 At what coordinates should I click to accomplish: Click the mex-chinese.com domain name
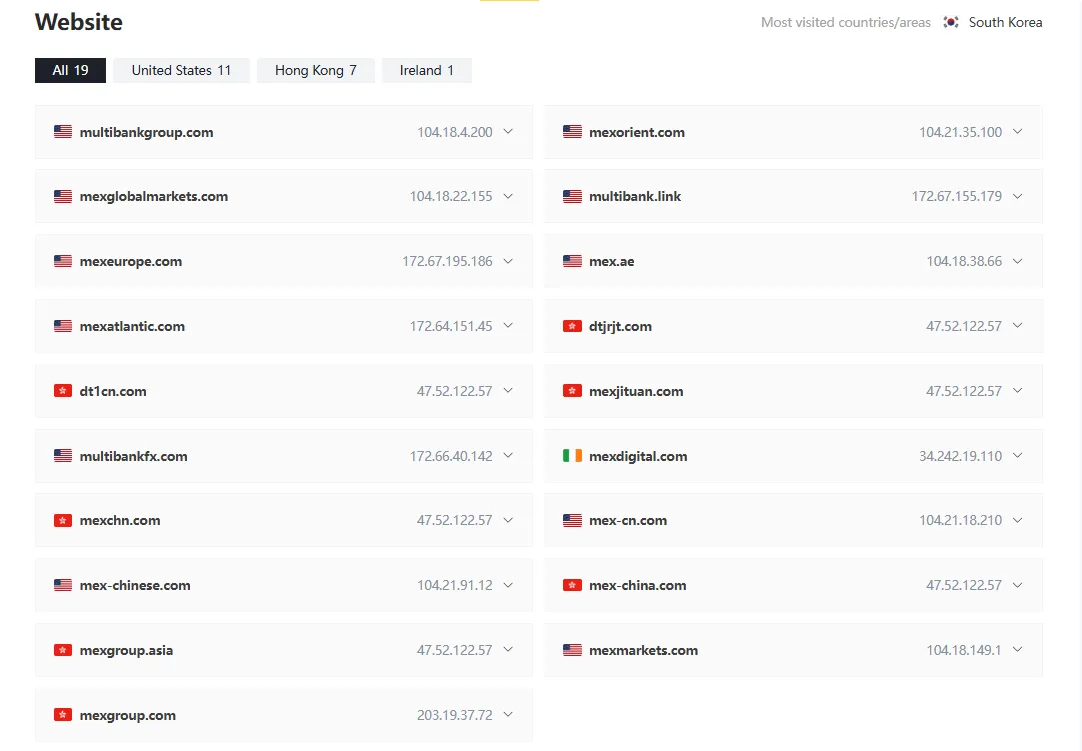coord(135,585)
